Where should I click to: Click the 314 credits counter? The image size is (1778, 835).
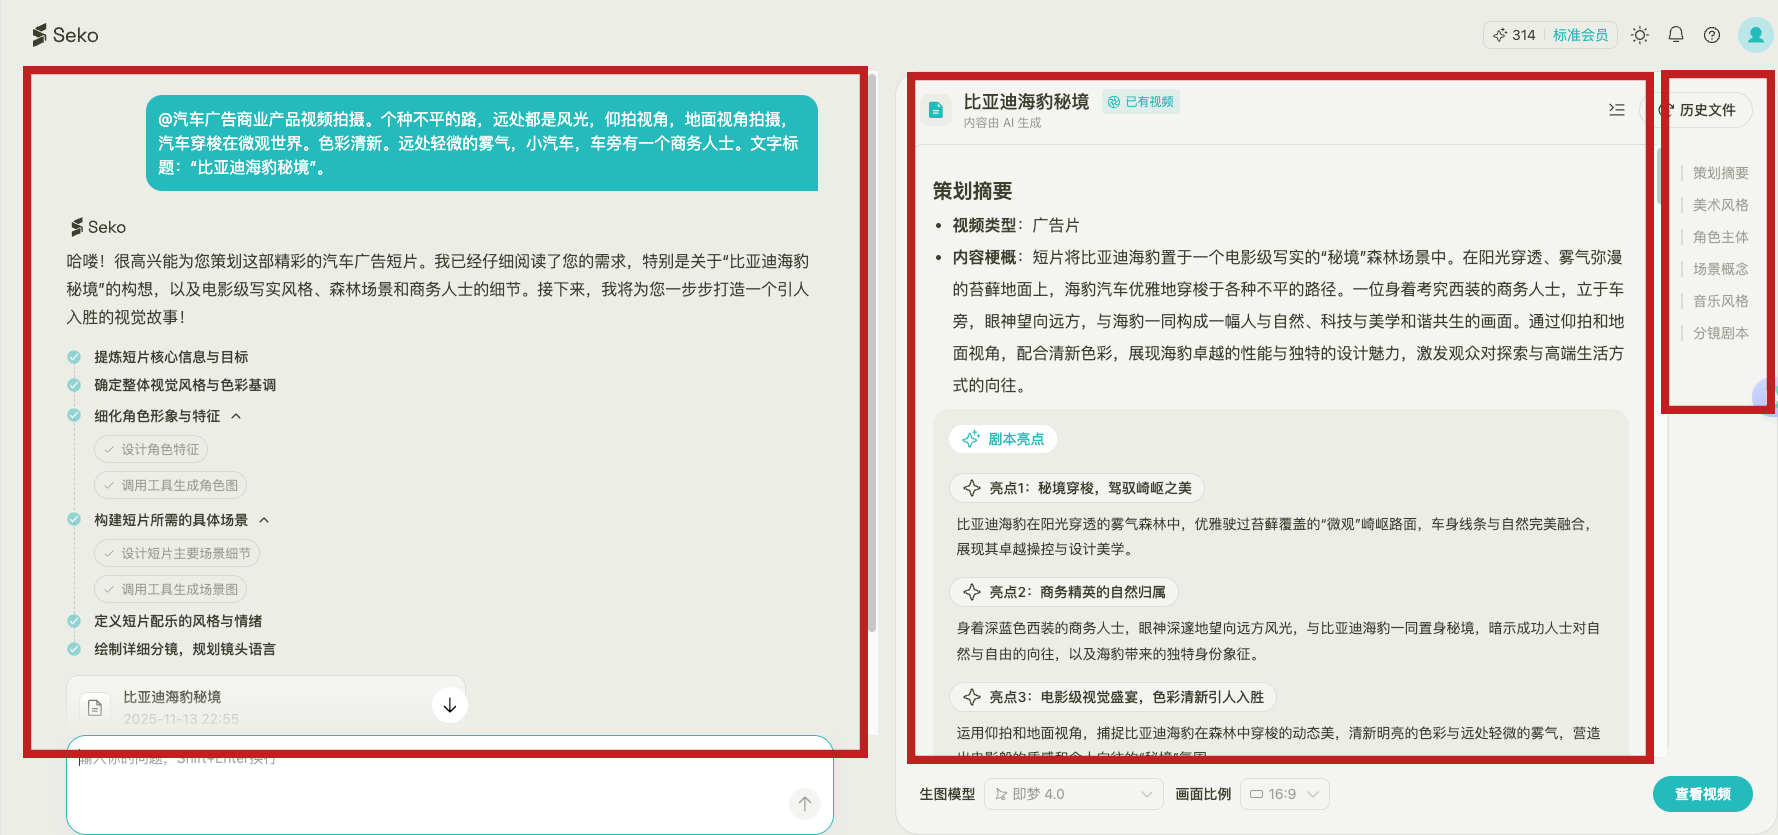(x=1514, y=35)
